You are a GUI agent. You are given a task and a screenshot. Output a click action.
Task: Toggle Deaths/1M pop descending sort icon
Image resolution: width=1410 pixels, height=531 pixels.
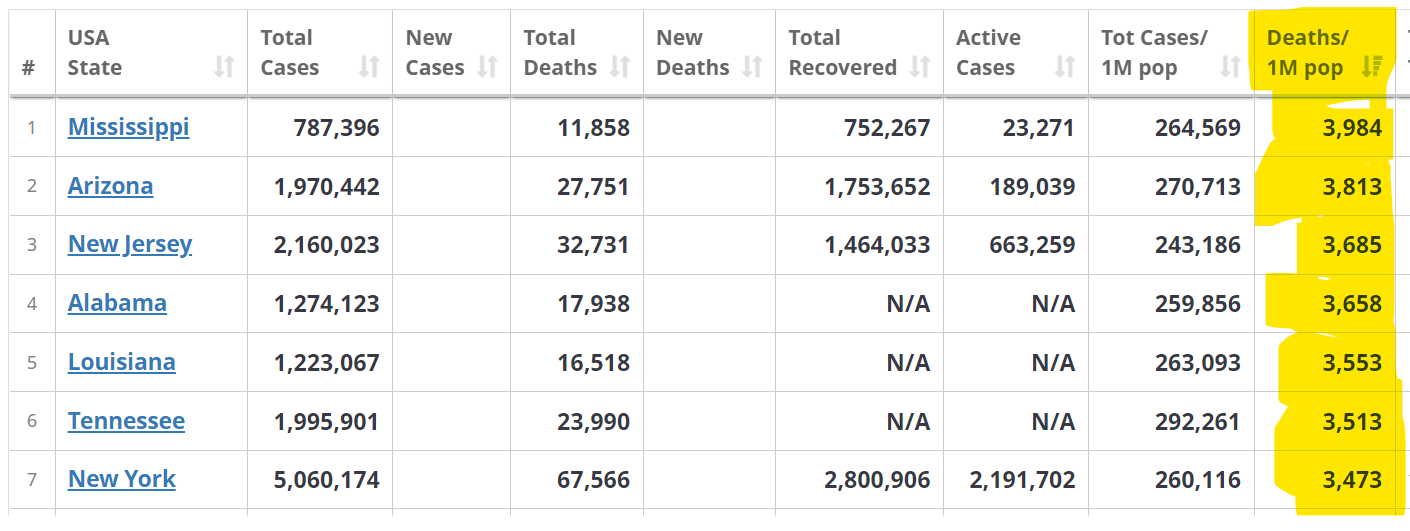(1372, 67)
